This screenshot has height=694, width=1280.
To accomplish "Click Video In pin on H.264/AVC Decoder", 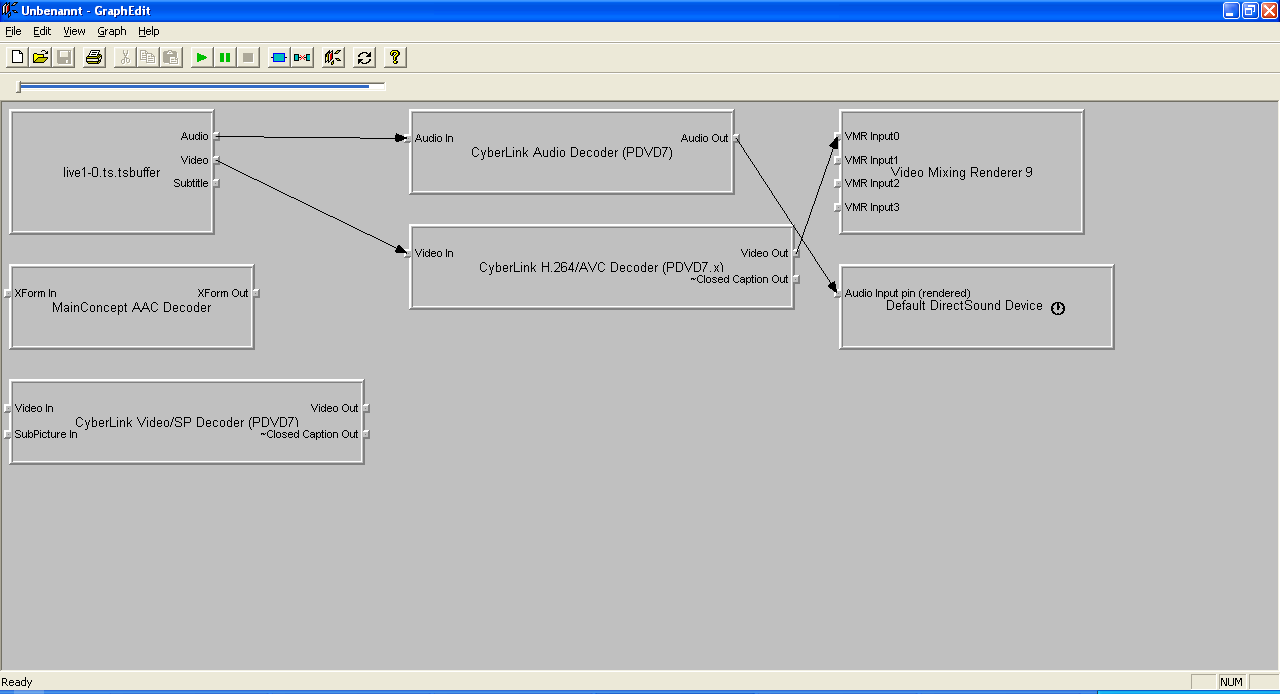I will [408, 253].
